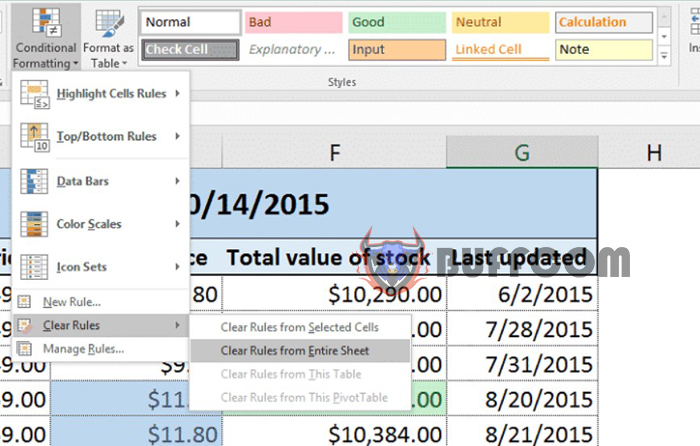700x446 pixels.
Task: Click the Highlight Cells Rules icon
Action: coord(35,94)
